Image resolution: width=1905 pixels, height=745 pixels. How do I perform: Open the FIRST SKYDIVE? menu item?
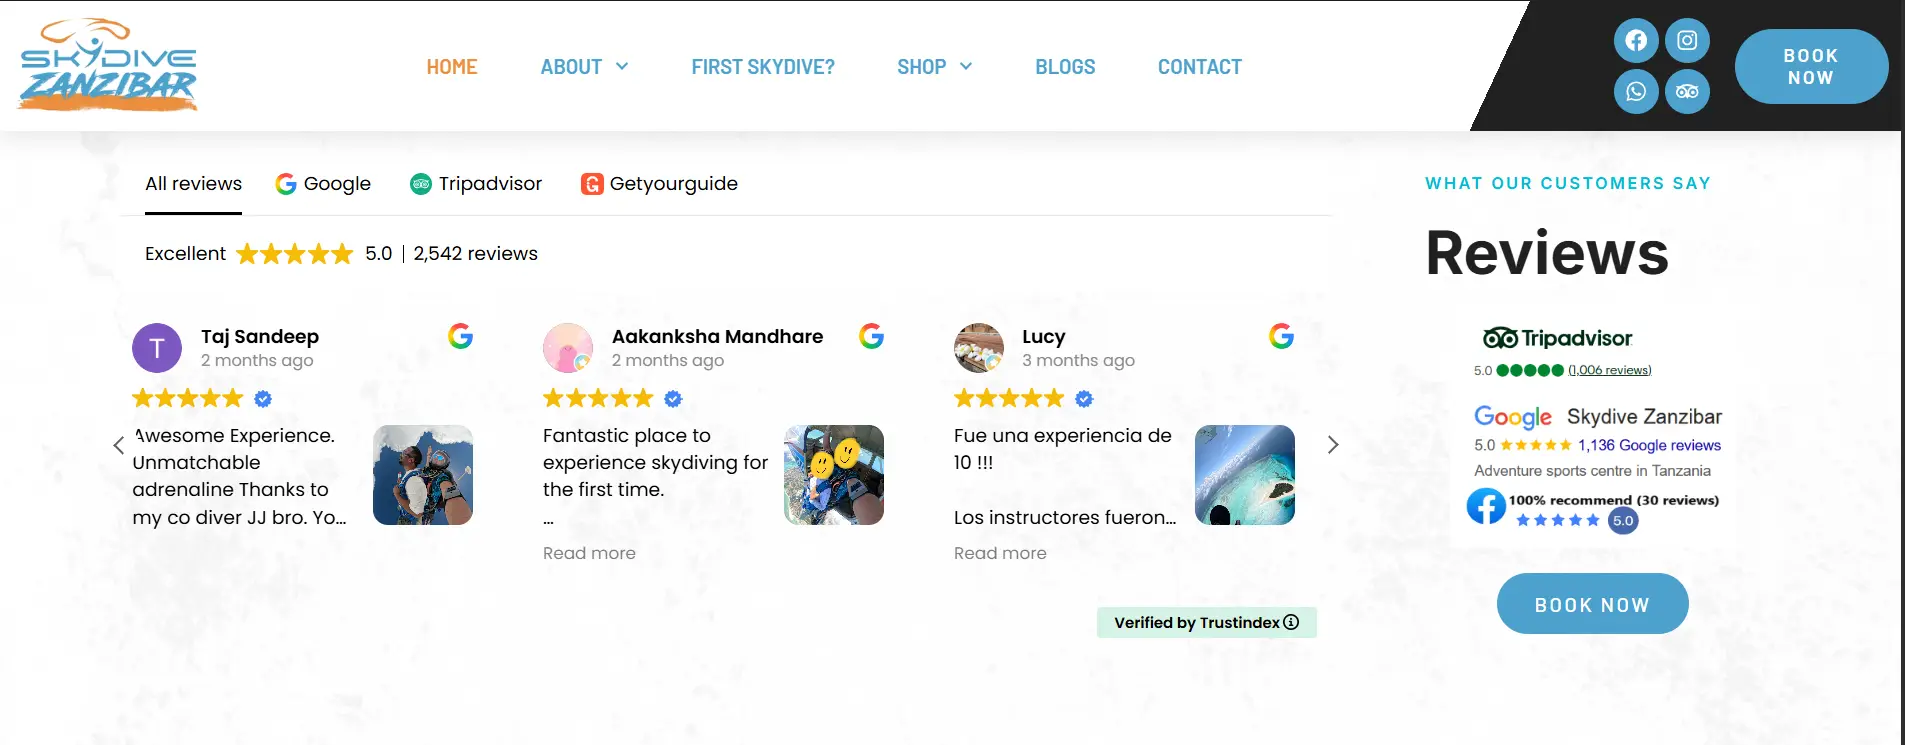[x=763, y=67]
